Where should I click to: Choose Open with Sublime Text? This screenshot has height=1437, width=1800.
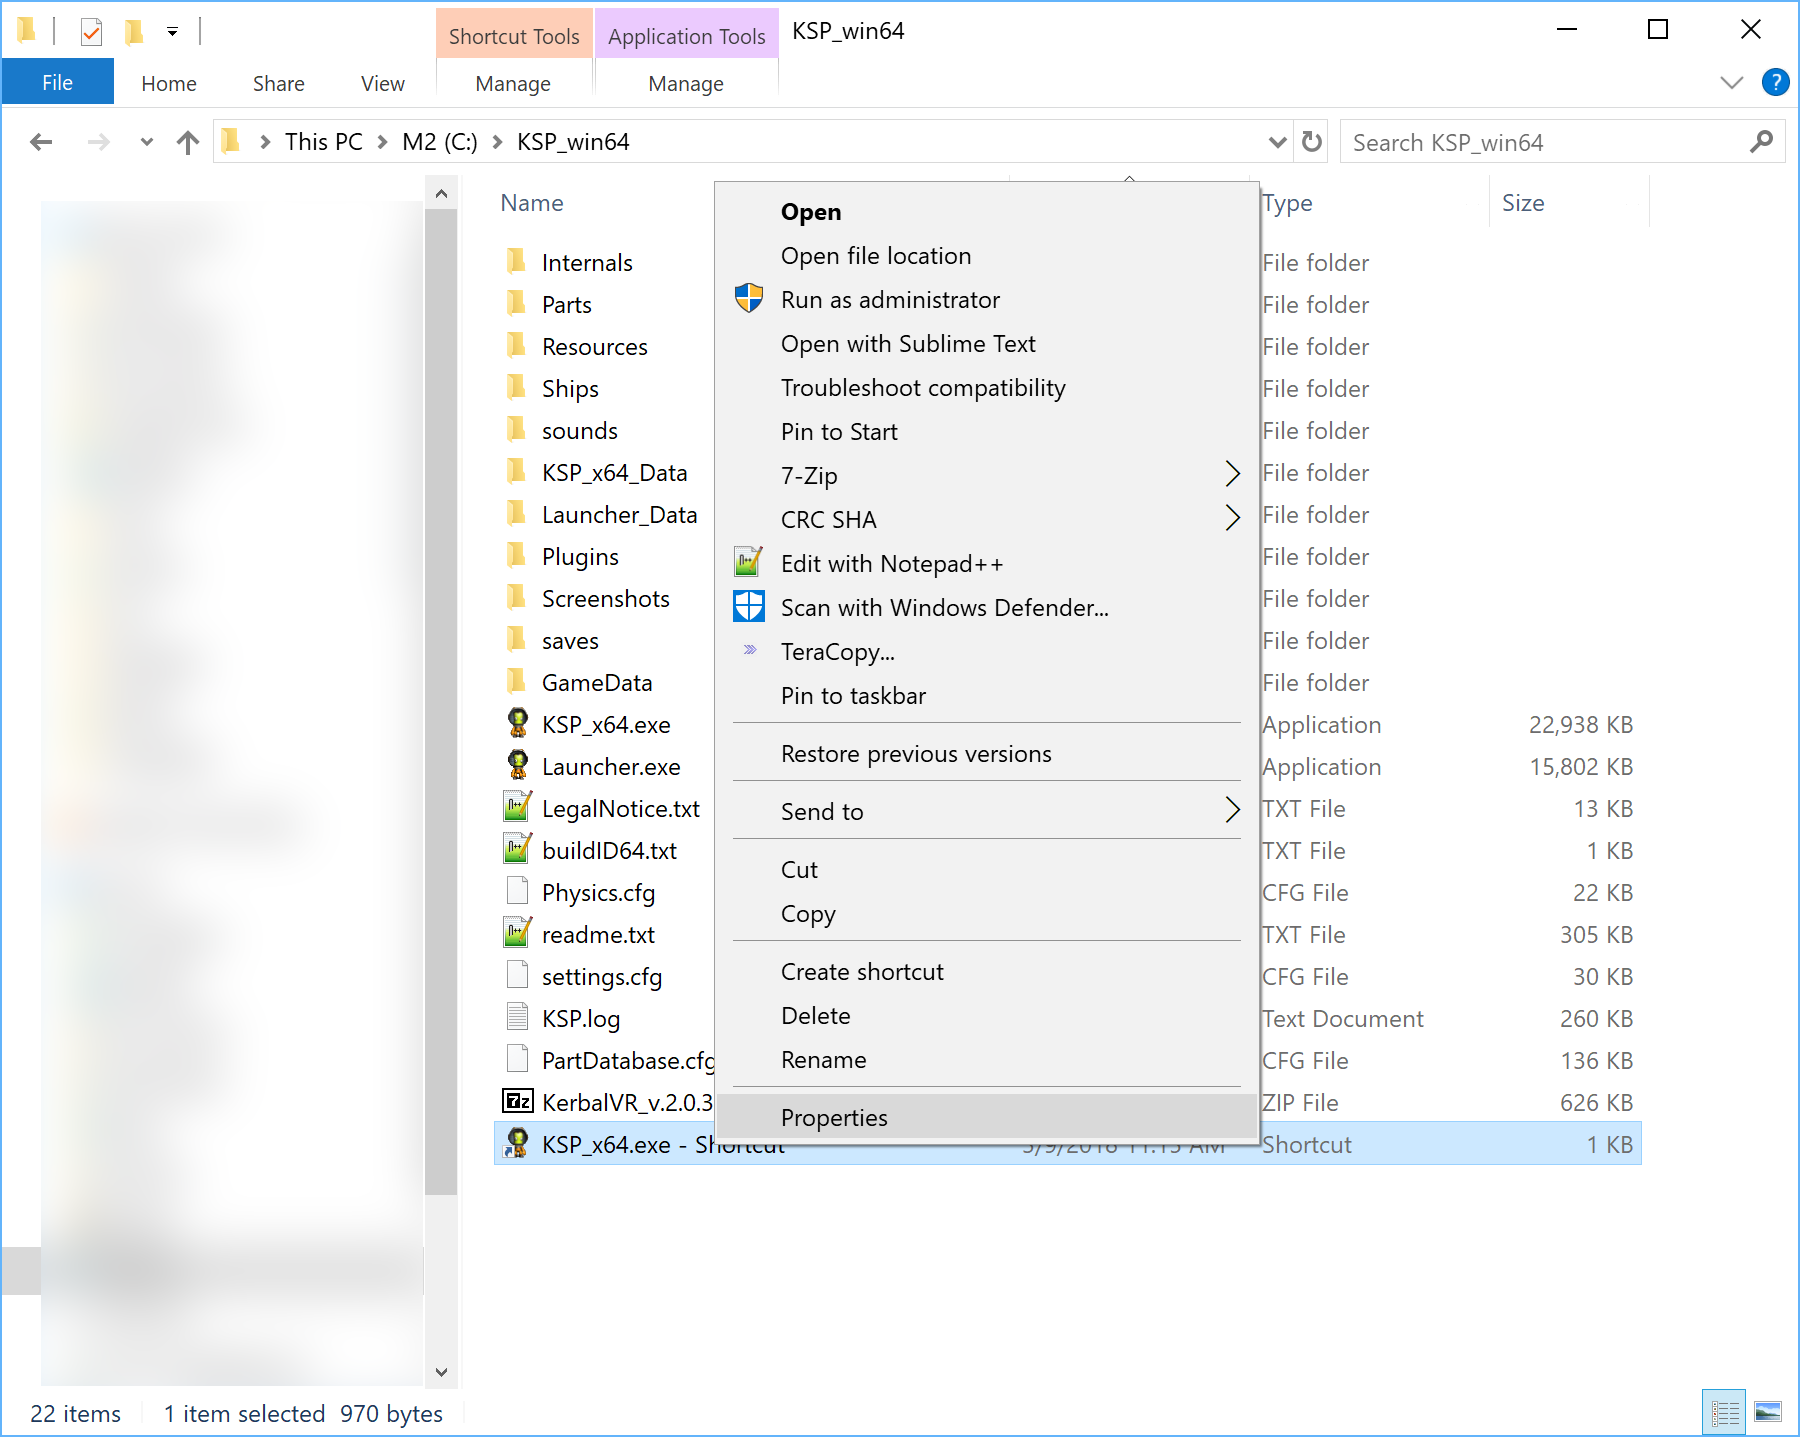(987, 344)
